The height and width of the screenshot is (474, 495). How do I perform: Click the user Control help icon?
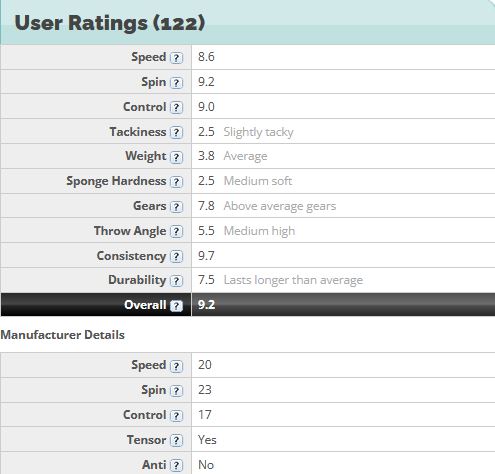pyautogui.click(x=176, y=108)
